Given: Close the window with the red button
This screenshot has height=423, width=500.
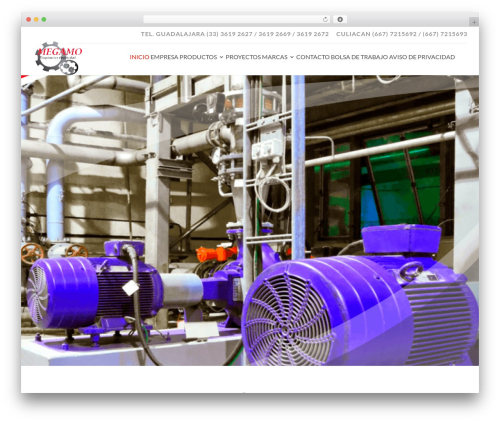Looking at the screenshot, I should (x=29, y=19).
